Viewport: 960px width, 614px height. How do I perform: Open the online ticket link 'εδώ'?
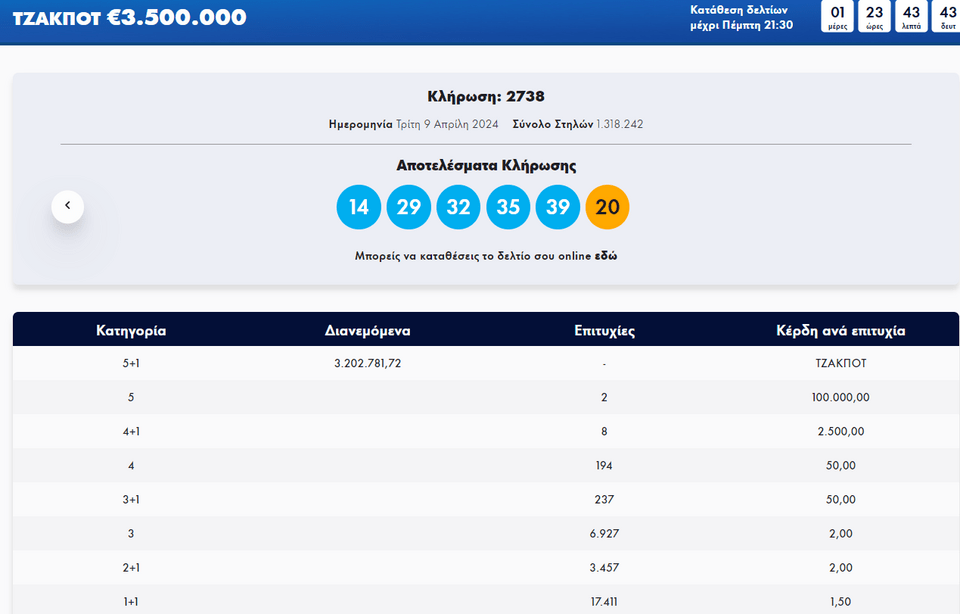[x=606, y=256]
